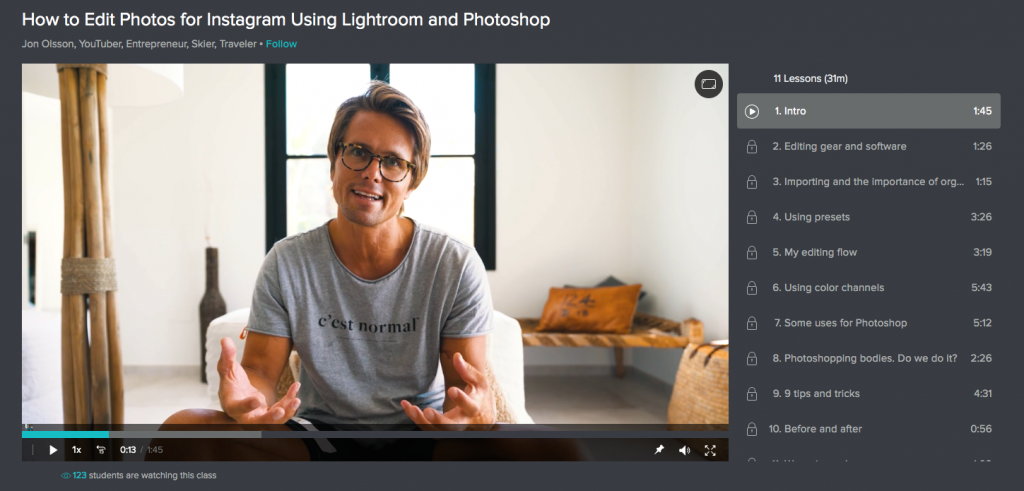Click the play circle icon beside Intro
The width and height of the screenshot is (1024, 491).
752,112
